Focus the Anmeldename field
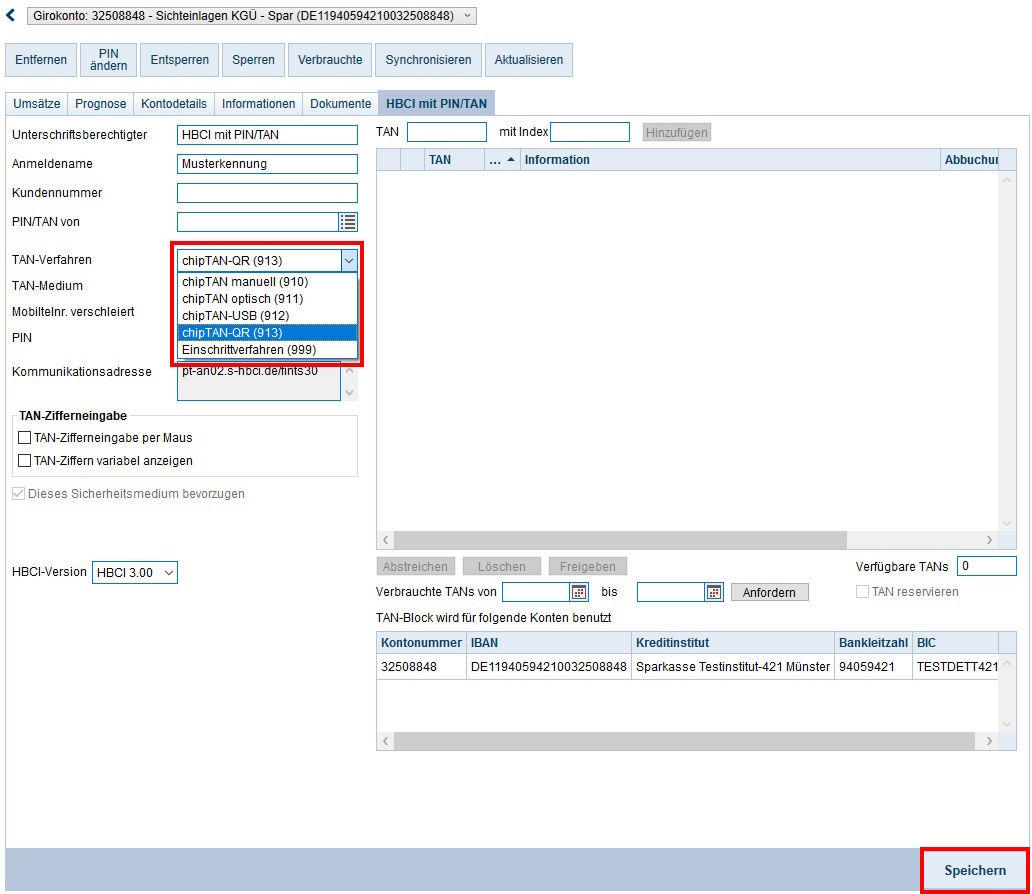 [x=267, y=164]
